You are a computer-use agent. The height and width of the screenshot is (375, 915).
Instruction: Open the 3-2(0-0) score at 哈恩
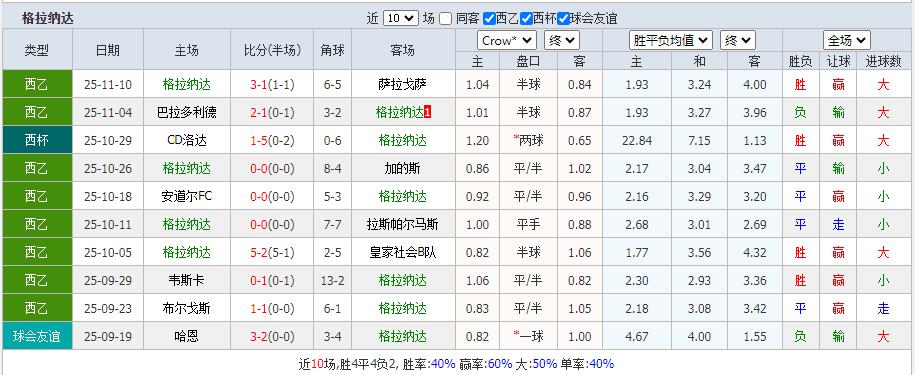pos(273,337)
